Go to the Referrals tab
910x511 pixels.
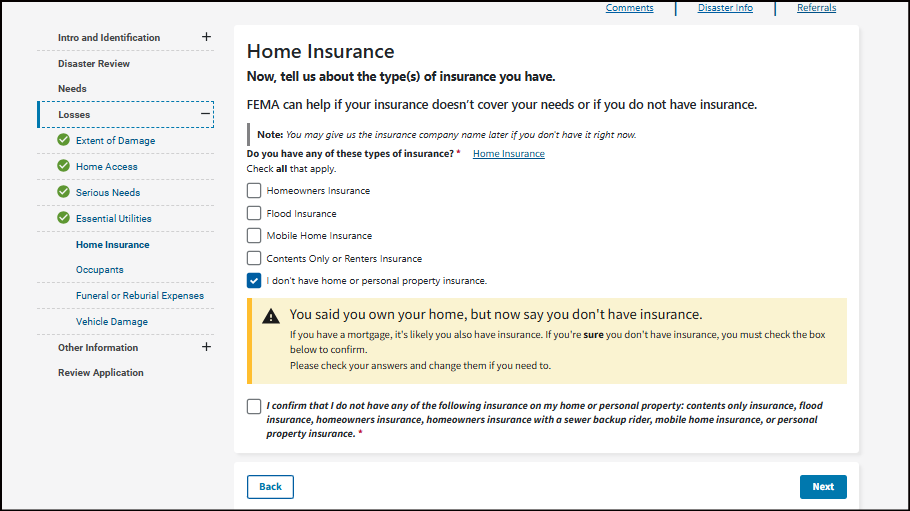tap(816, 8)
